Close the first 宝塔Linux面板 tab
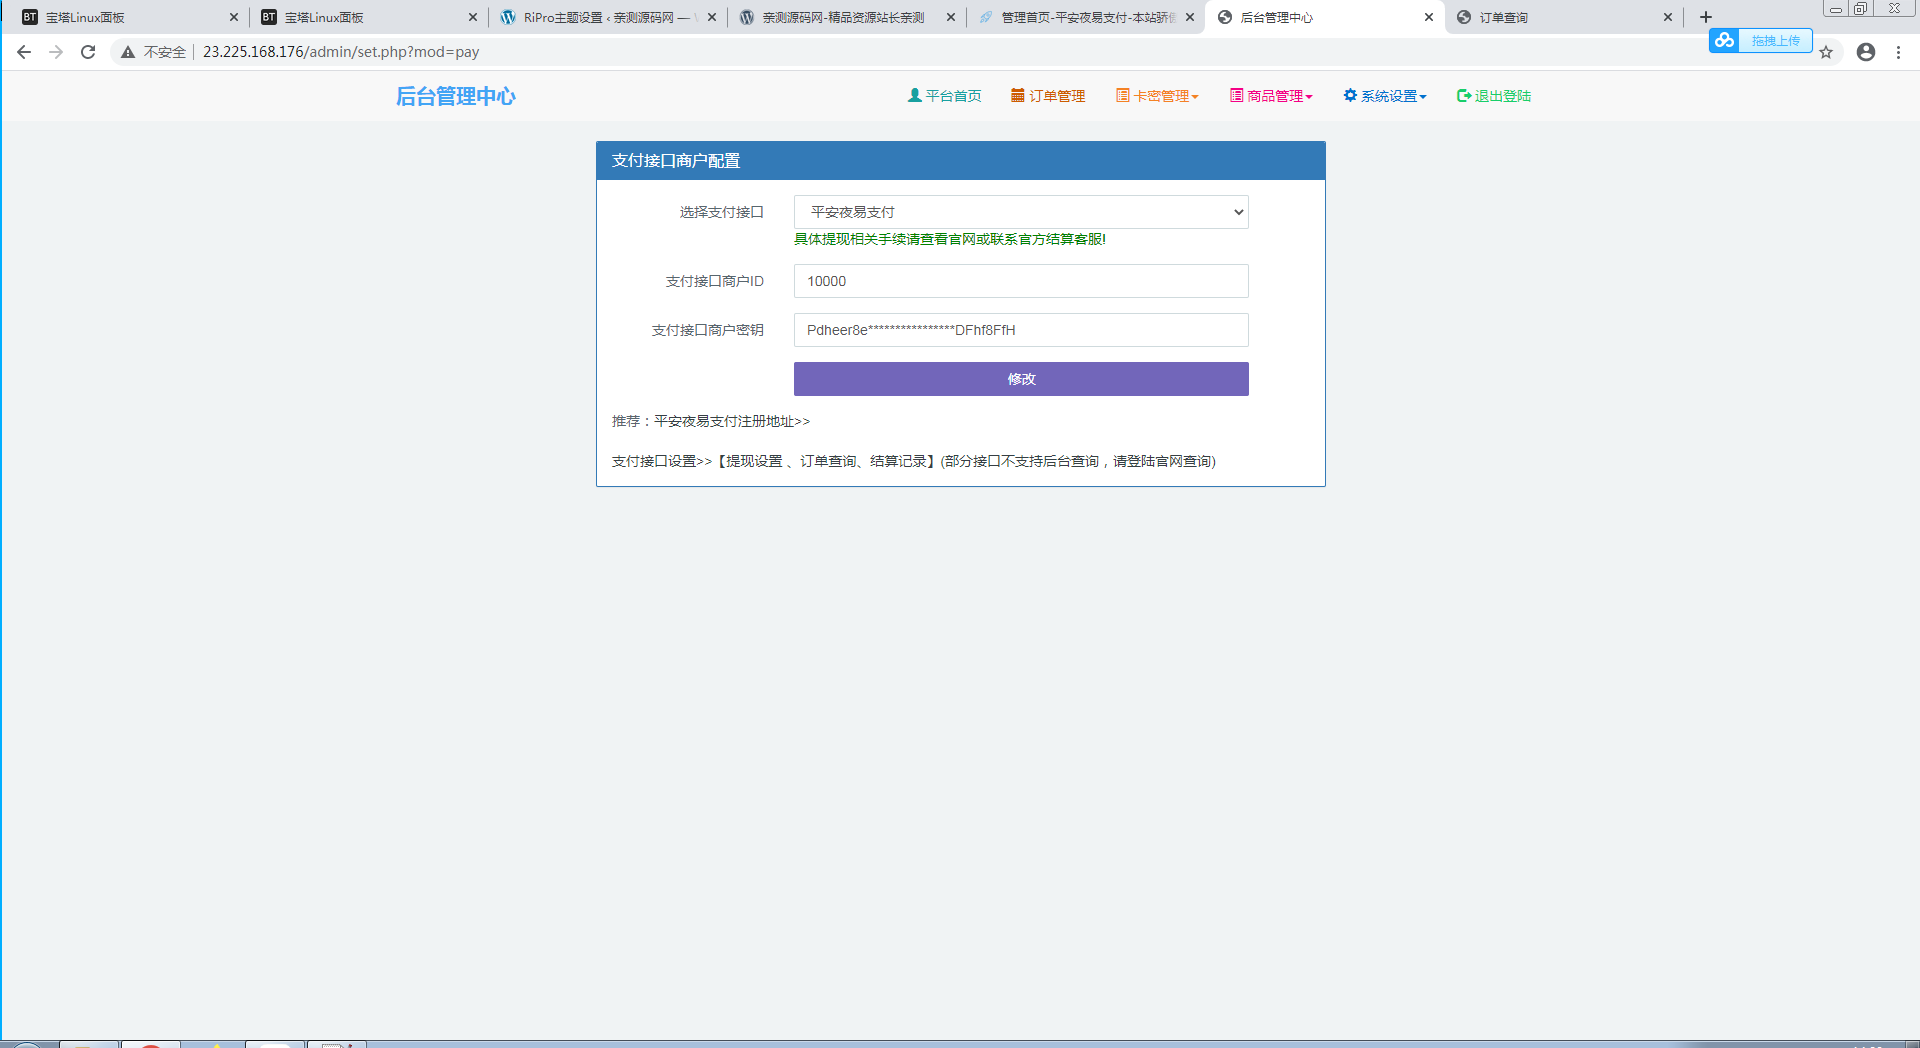The image size is (1920, 1048). click(234, 17)
